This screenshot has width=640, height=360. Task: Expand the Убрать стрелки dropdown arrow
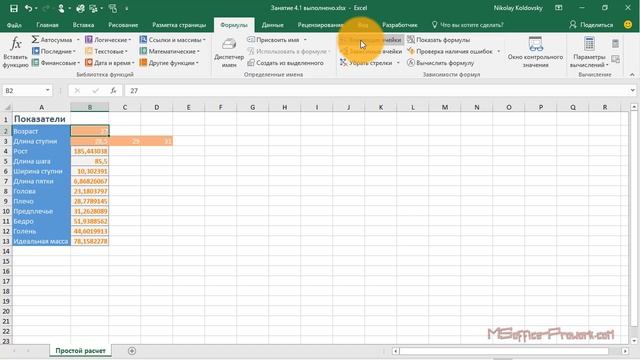tap(398, 63)
